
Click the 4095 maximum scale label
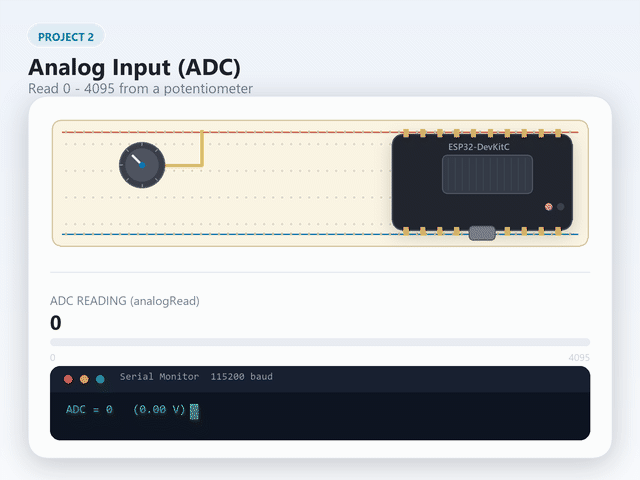[579, 358]
